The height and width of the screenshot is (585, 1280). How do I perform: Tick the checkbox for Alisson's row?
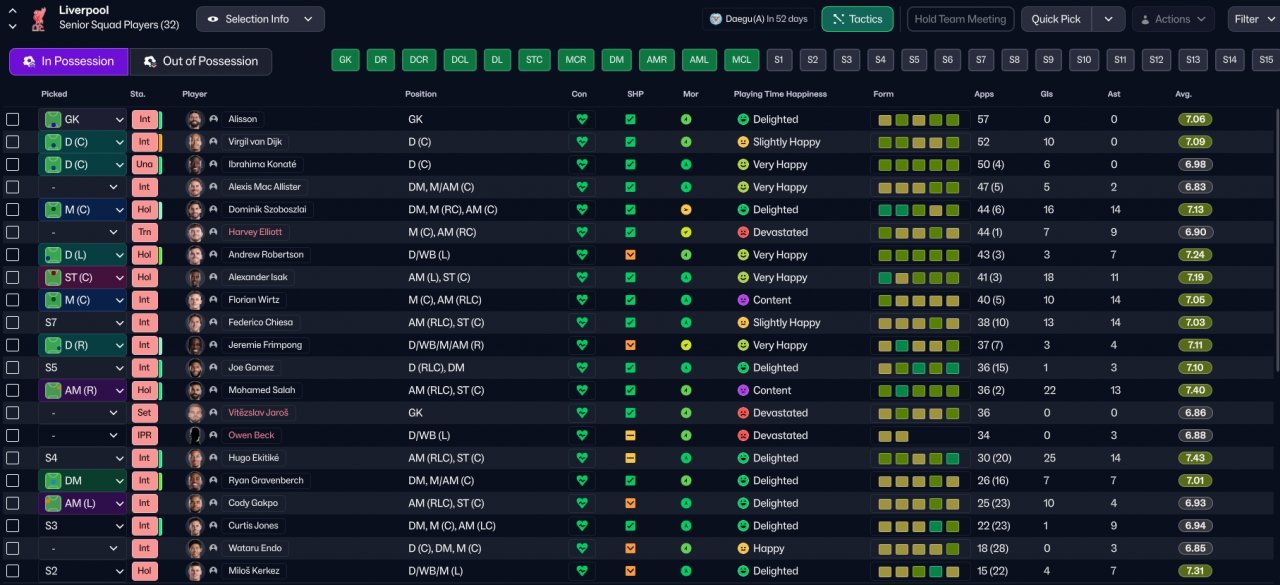[12, 119]
